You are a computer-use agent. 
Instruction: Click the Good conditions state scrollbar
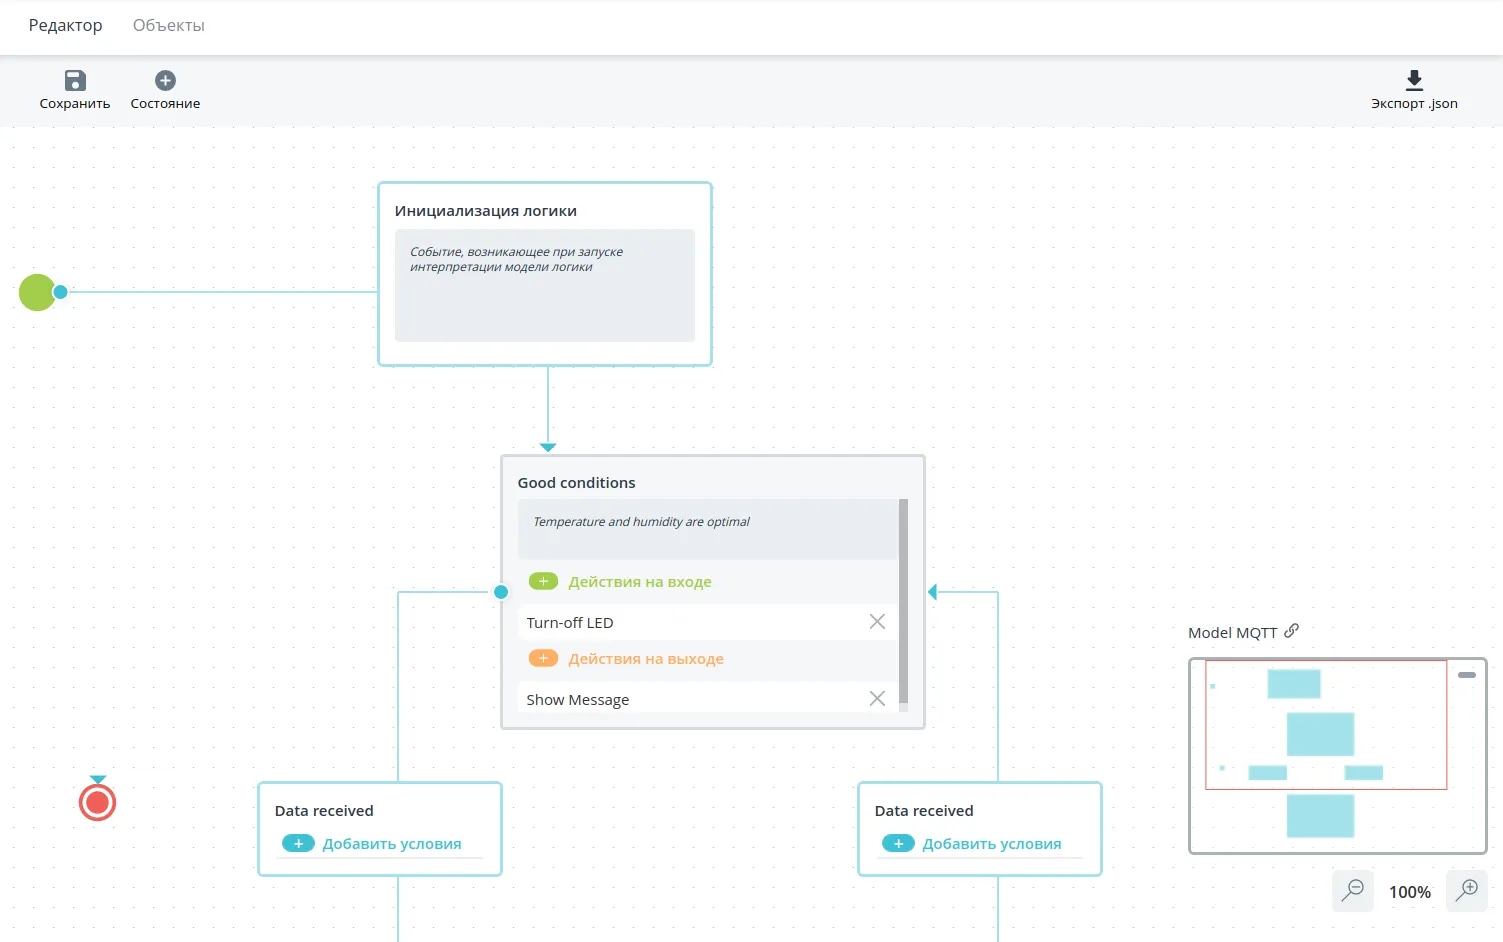coord(904,601)
